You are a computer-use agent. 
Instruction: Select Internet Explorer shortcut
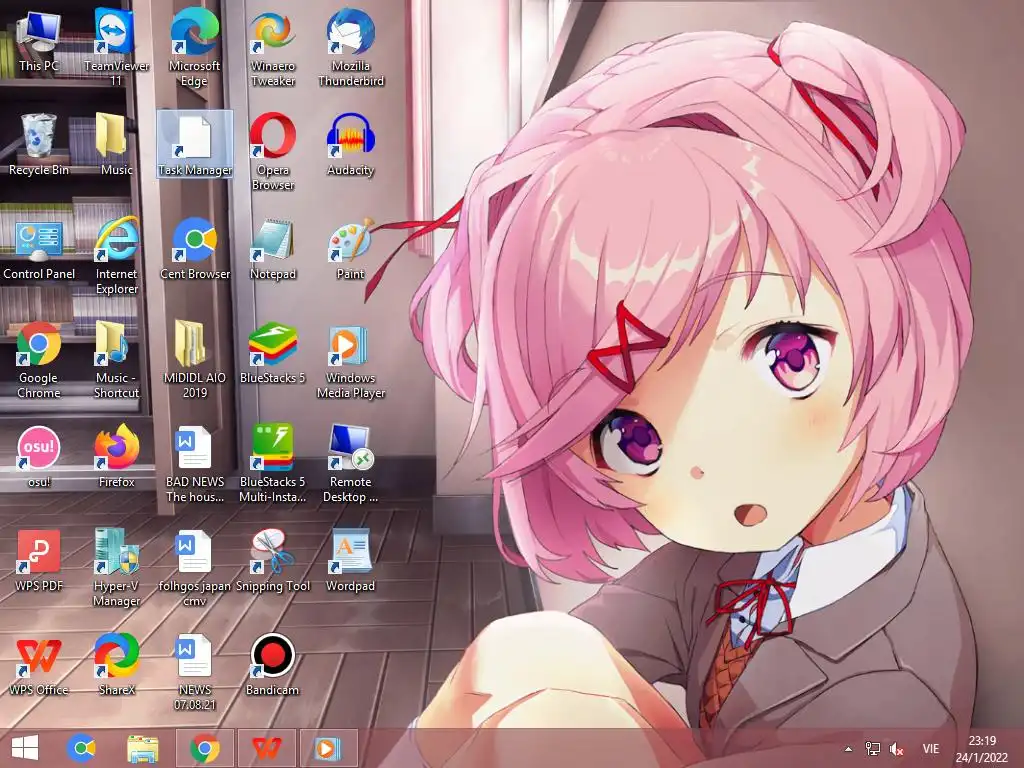116,255
